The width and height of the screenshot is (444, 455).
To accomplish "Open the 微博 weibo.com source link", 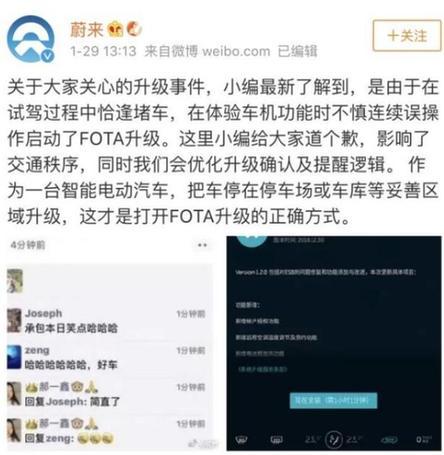I will pos(207,51).
